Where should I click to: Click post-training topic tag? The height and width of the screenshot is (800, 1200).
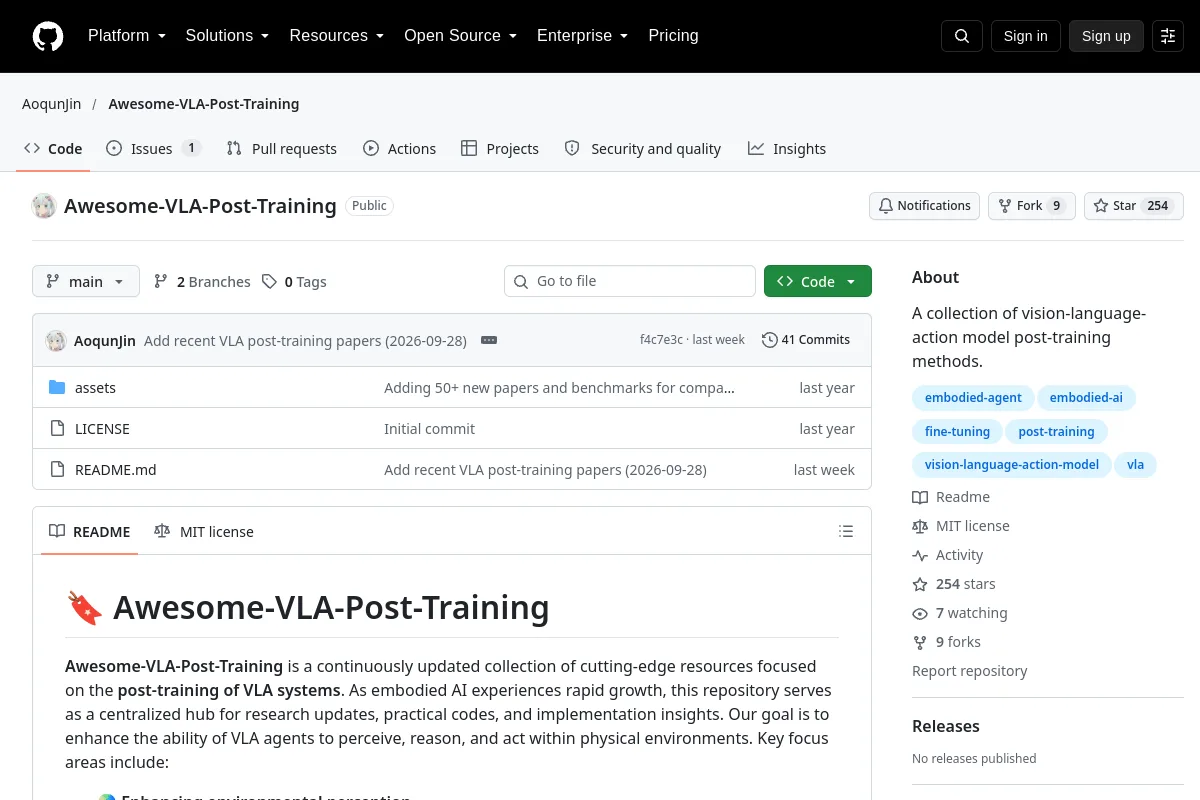(x=1056, y=432)
